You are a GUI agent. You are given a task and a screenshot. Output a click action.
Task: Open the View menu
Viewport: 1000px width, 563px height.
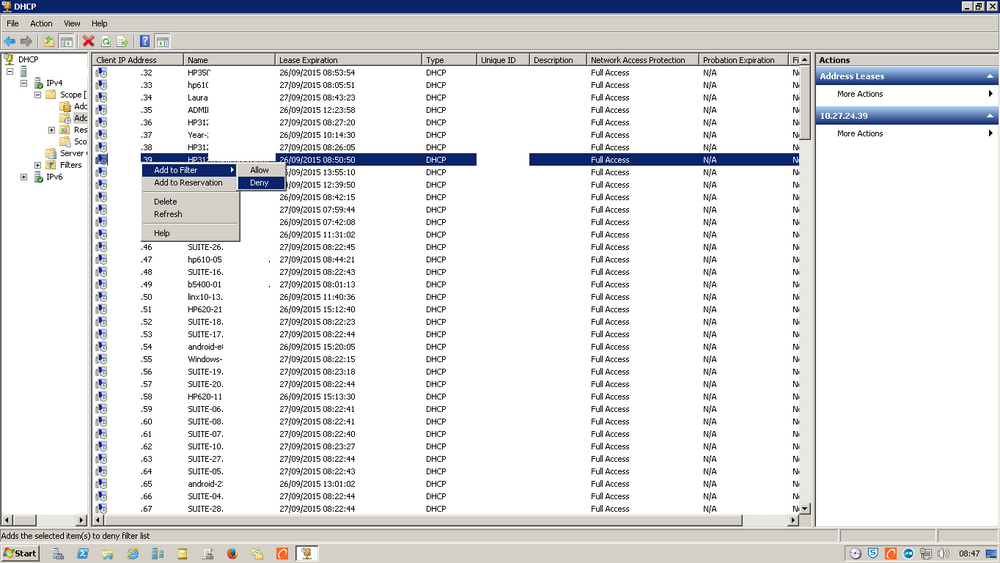point(72,24)
